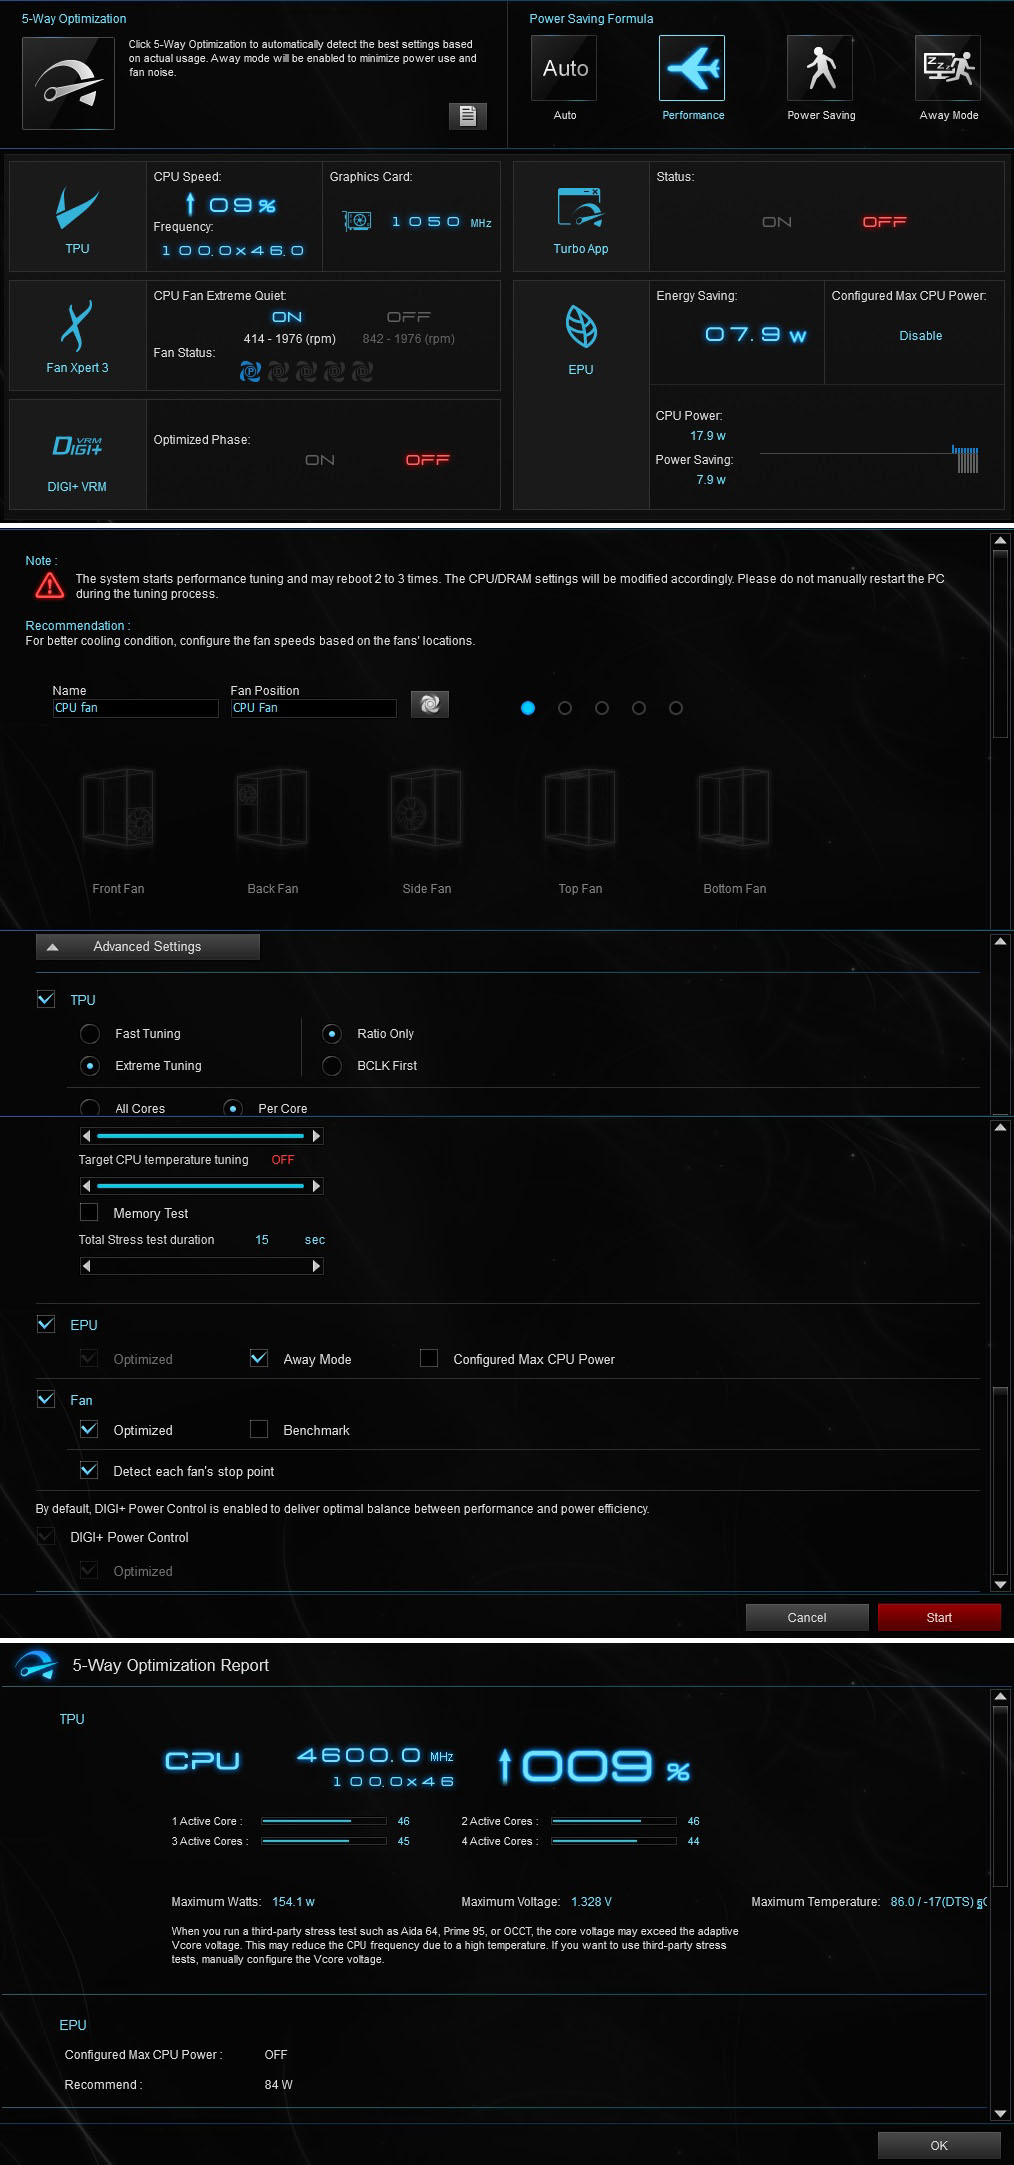This screenshot has width=1014, height=2165.
Task: Click the Cancel button
Action: coord(807,1617)
